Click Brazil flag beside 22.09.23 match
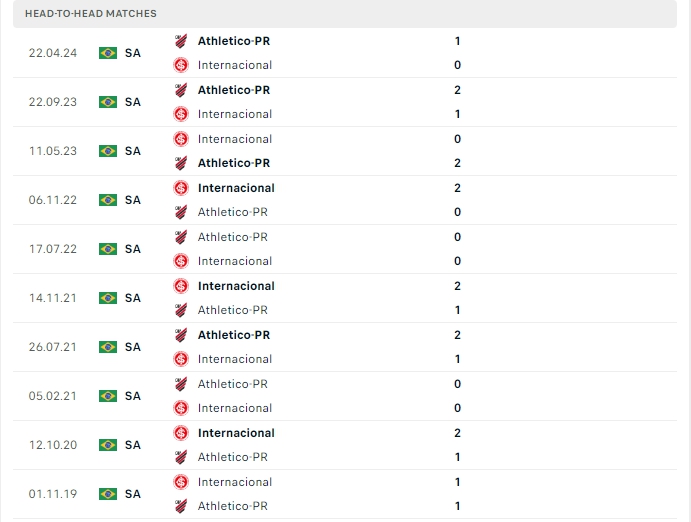This screenshot has height=522, width=691. (x=108, y=102)
